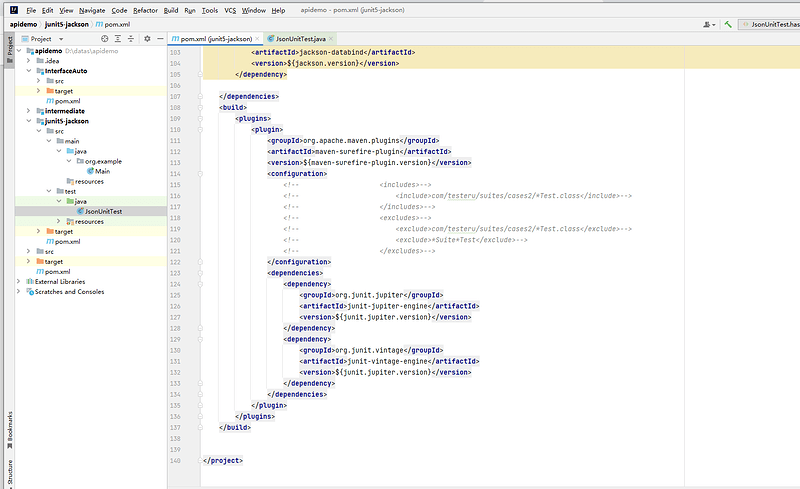Click the Main class icon in tree
Viewport: 800px width, 489px height.
pos(90,172)
